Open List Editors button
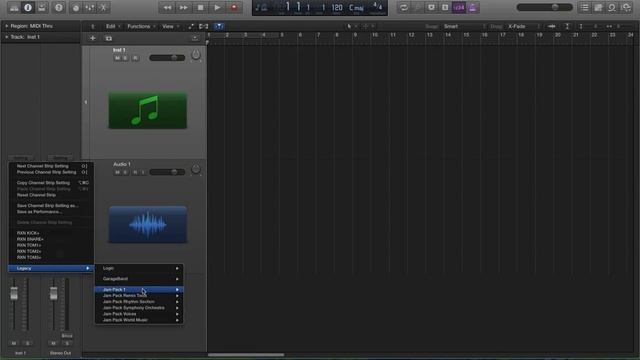This screenshot has height=360, width=640. pos(584,7)
